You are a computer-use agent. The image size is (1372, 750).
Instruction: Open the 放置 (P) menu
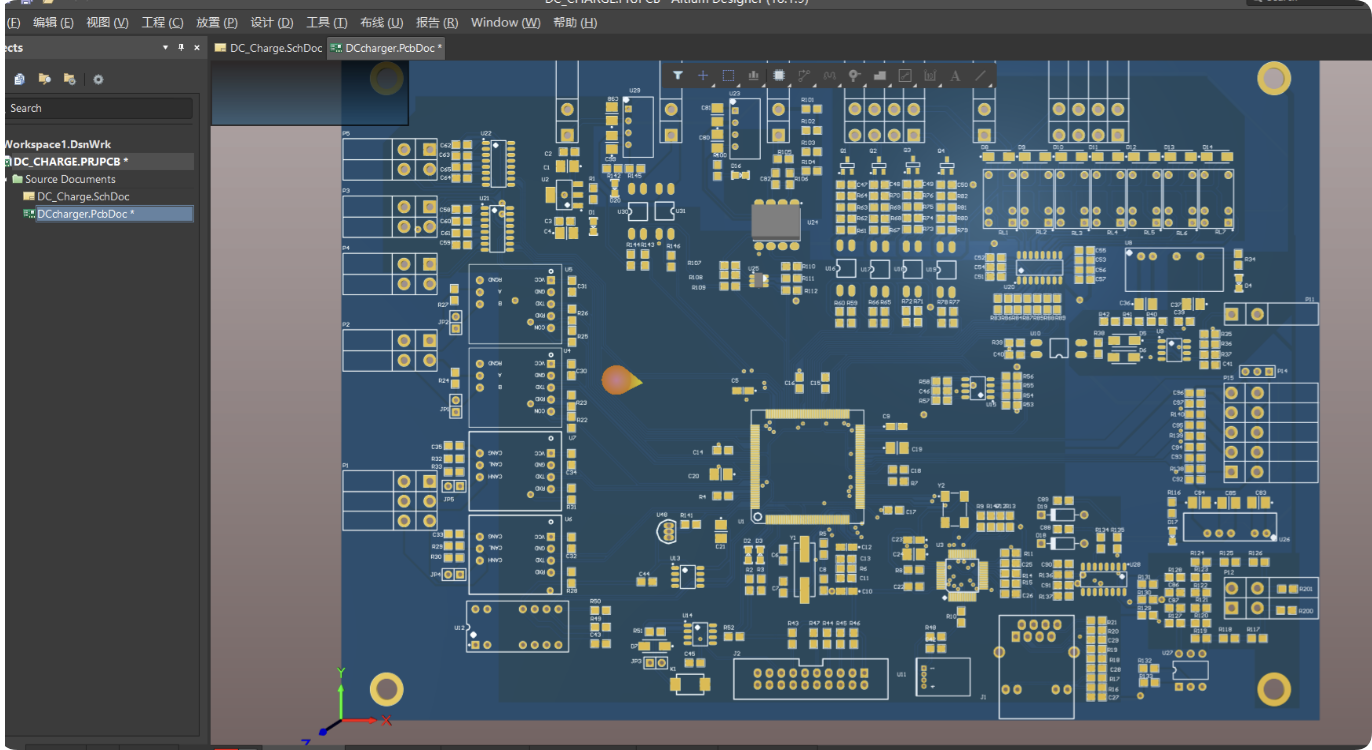coord(217,22)
